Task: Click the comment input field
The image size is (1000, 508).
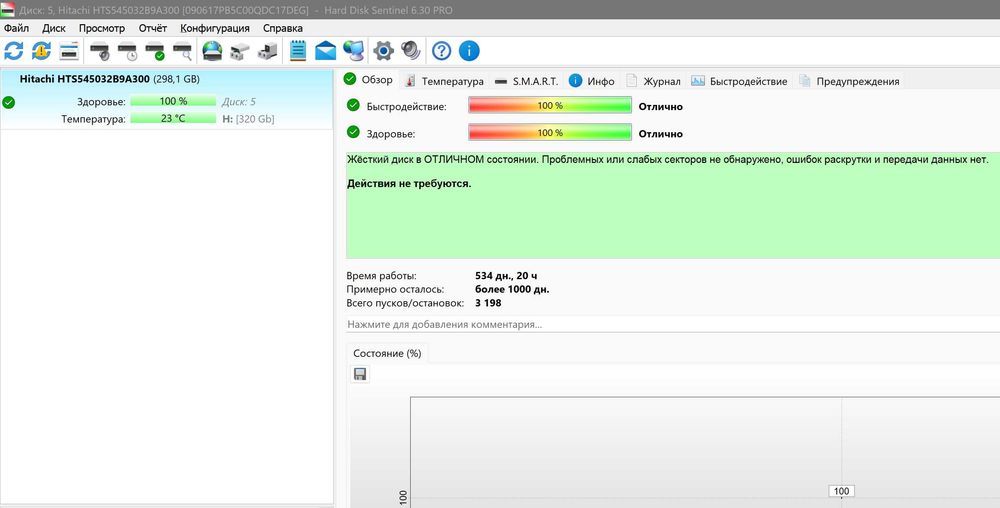Action: pyautogui.click(x=673, y=324)
